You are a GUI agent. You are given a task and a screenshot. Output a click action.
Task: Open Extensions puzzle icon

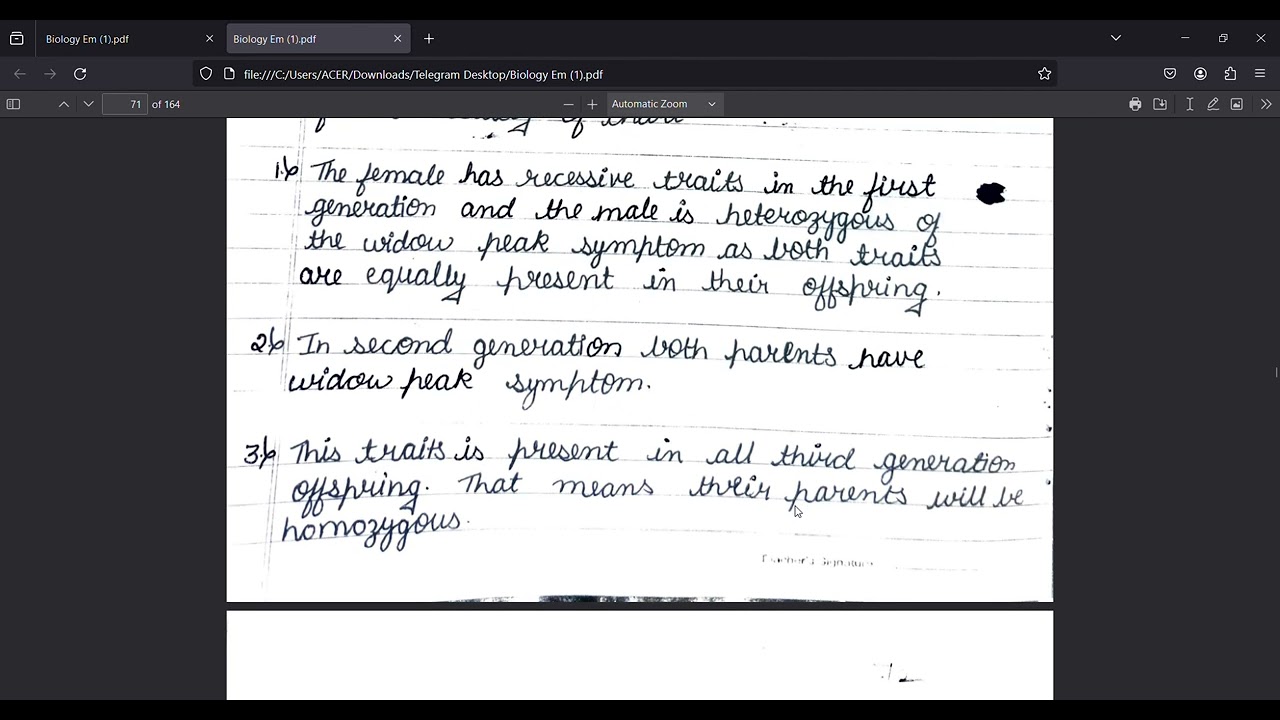1230,74
